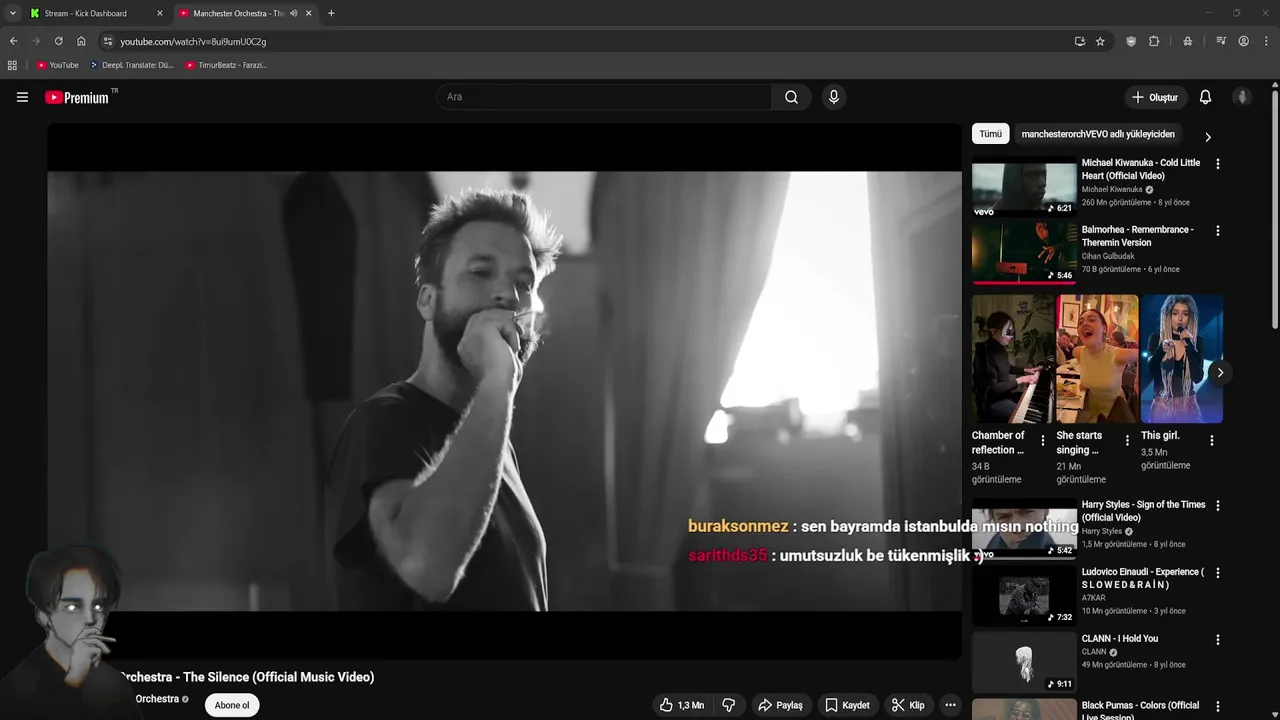
Task: Open options for She starts singing short
Action: [x=1127, y=440]
